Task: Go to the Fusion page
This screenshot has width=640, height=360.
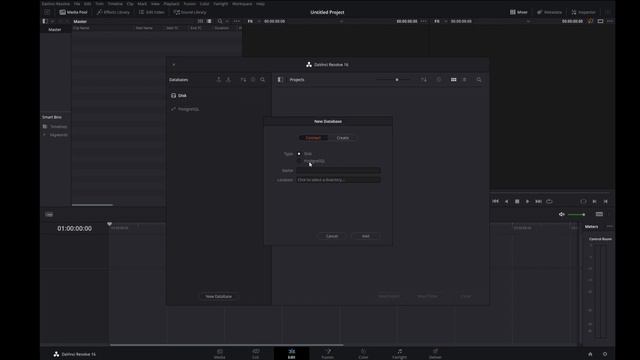Action: coord(327,354)
